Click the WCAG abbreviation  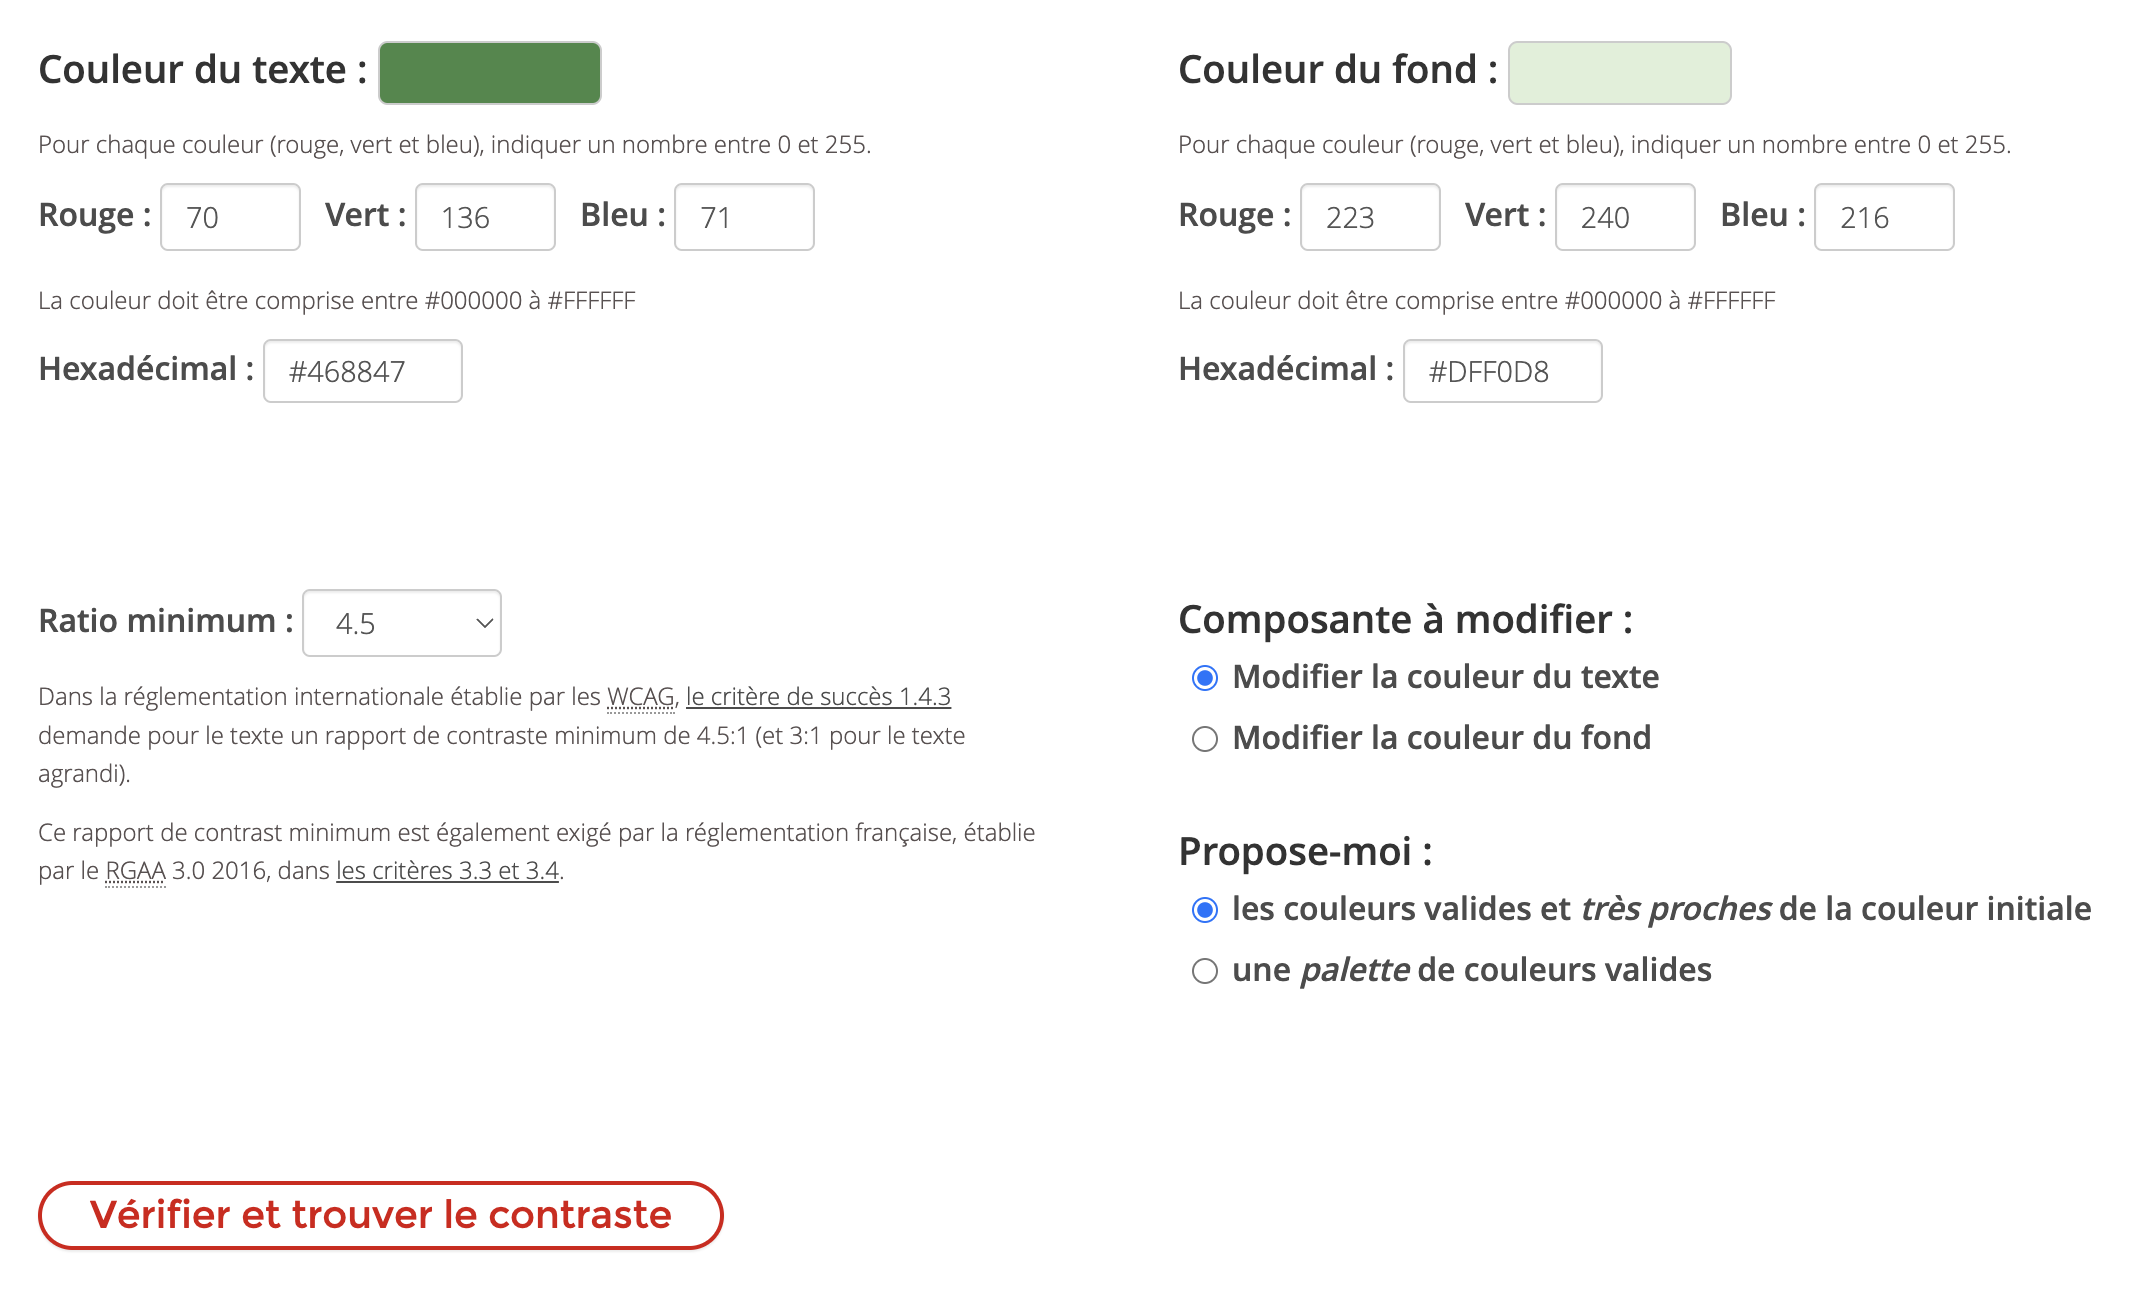click(x=640, y=697)
